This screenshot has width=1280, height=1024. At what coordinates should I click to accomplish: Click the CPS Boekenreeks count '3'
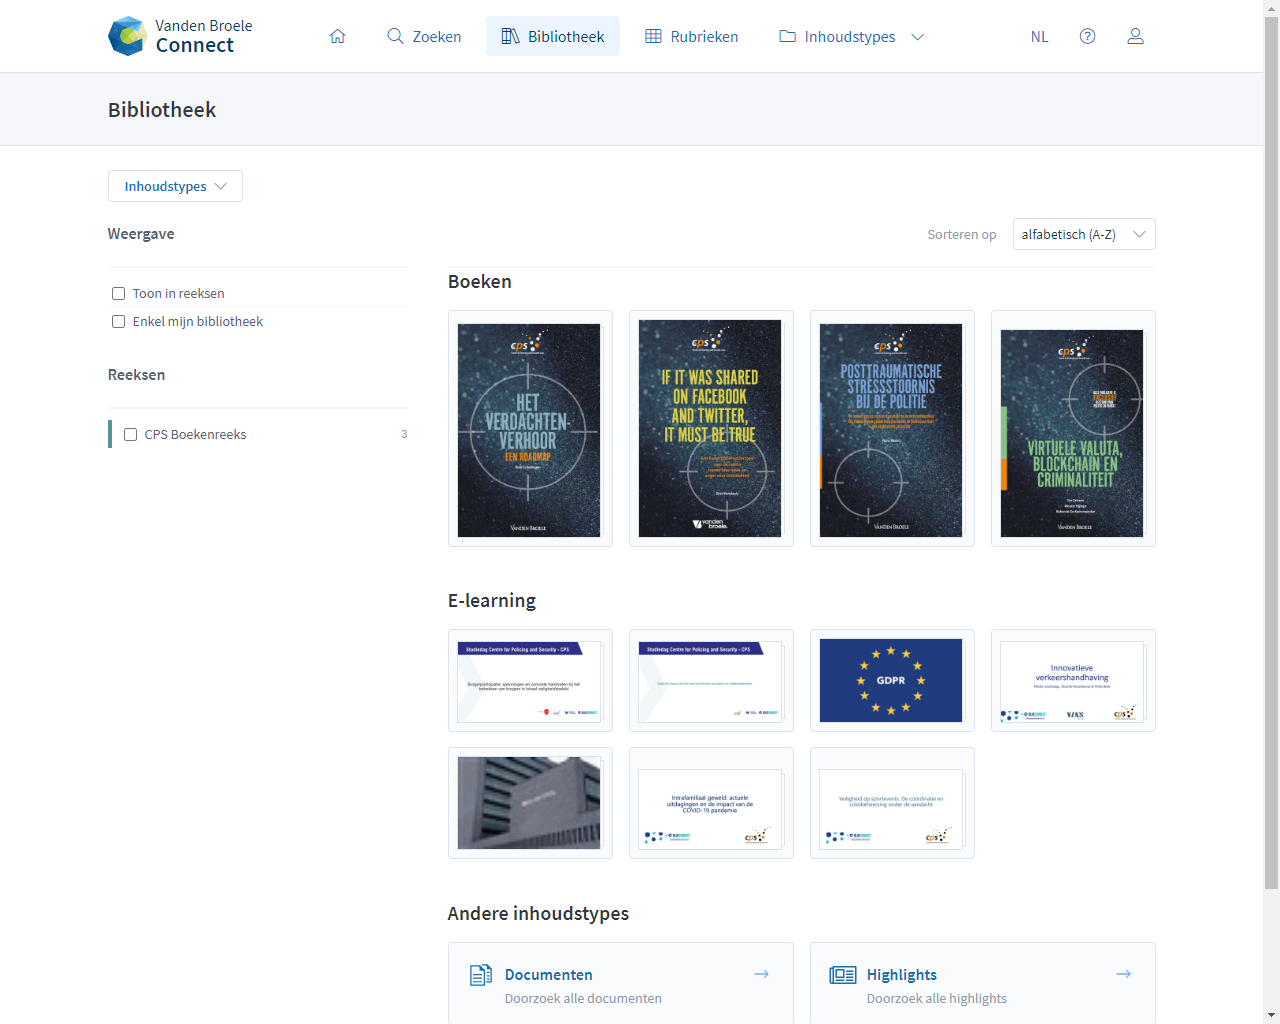(x=404, y=434)
